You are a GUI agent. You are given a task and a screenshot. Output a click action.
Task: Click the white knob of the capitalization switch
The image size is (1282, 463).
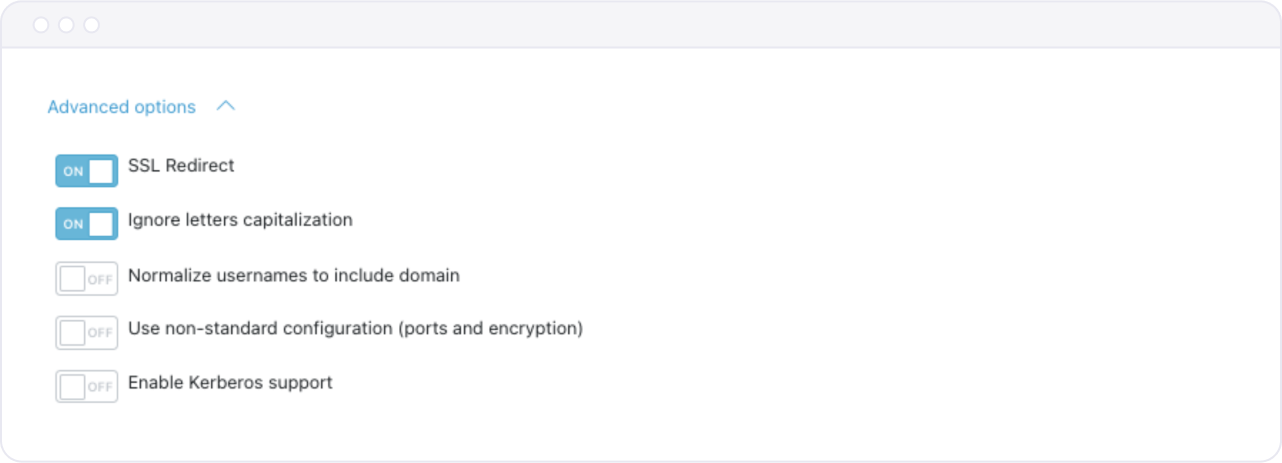pyautogui.click(x=101, y=224)
